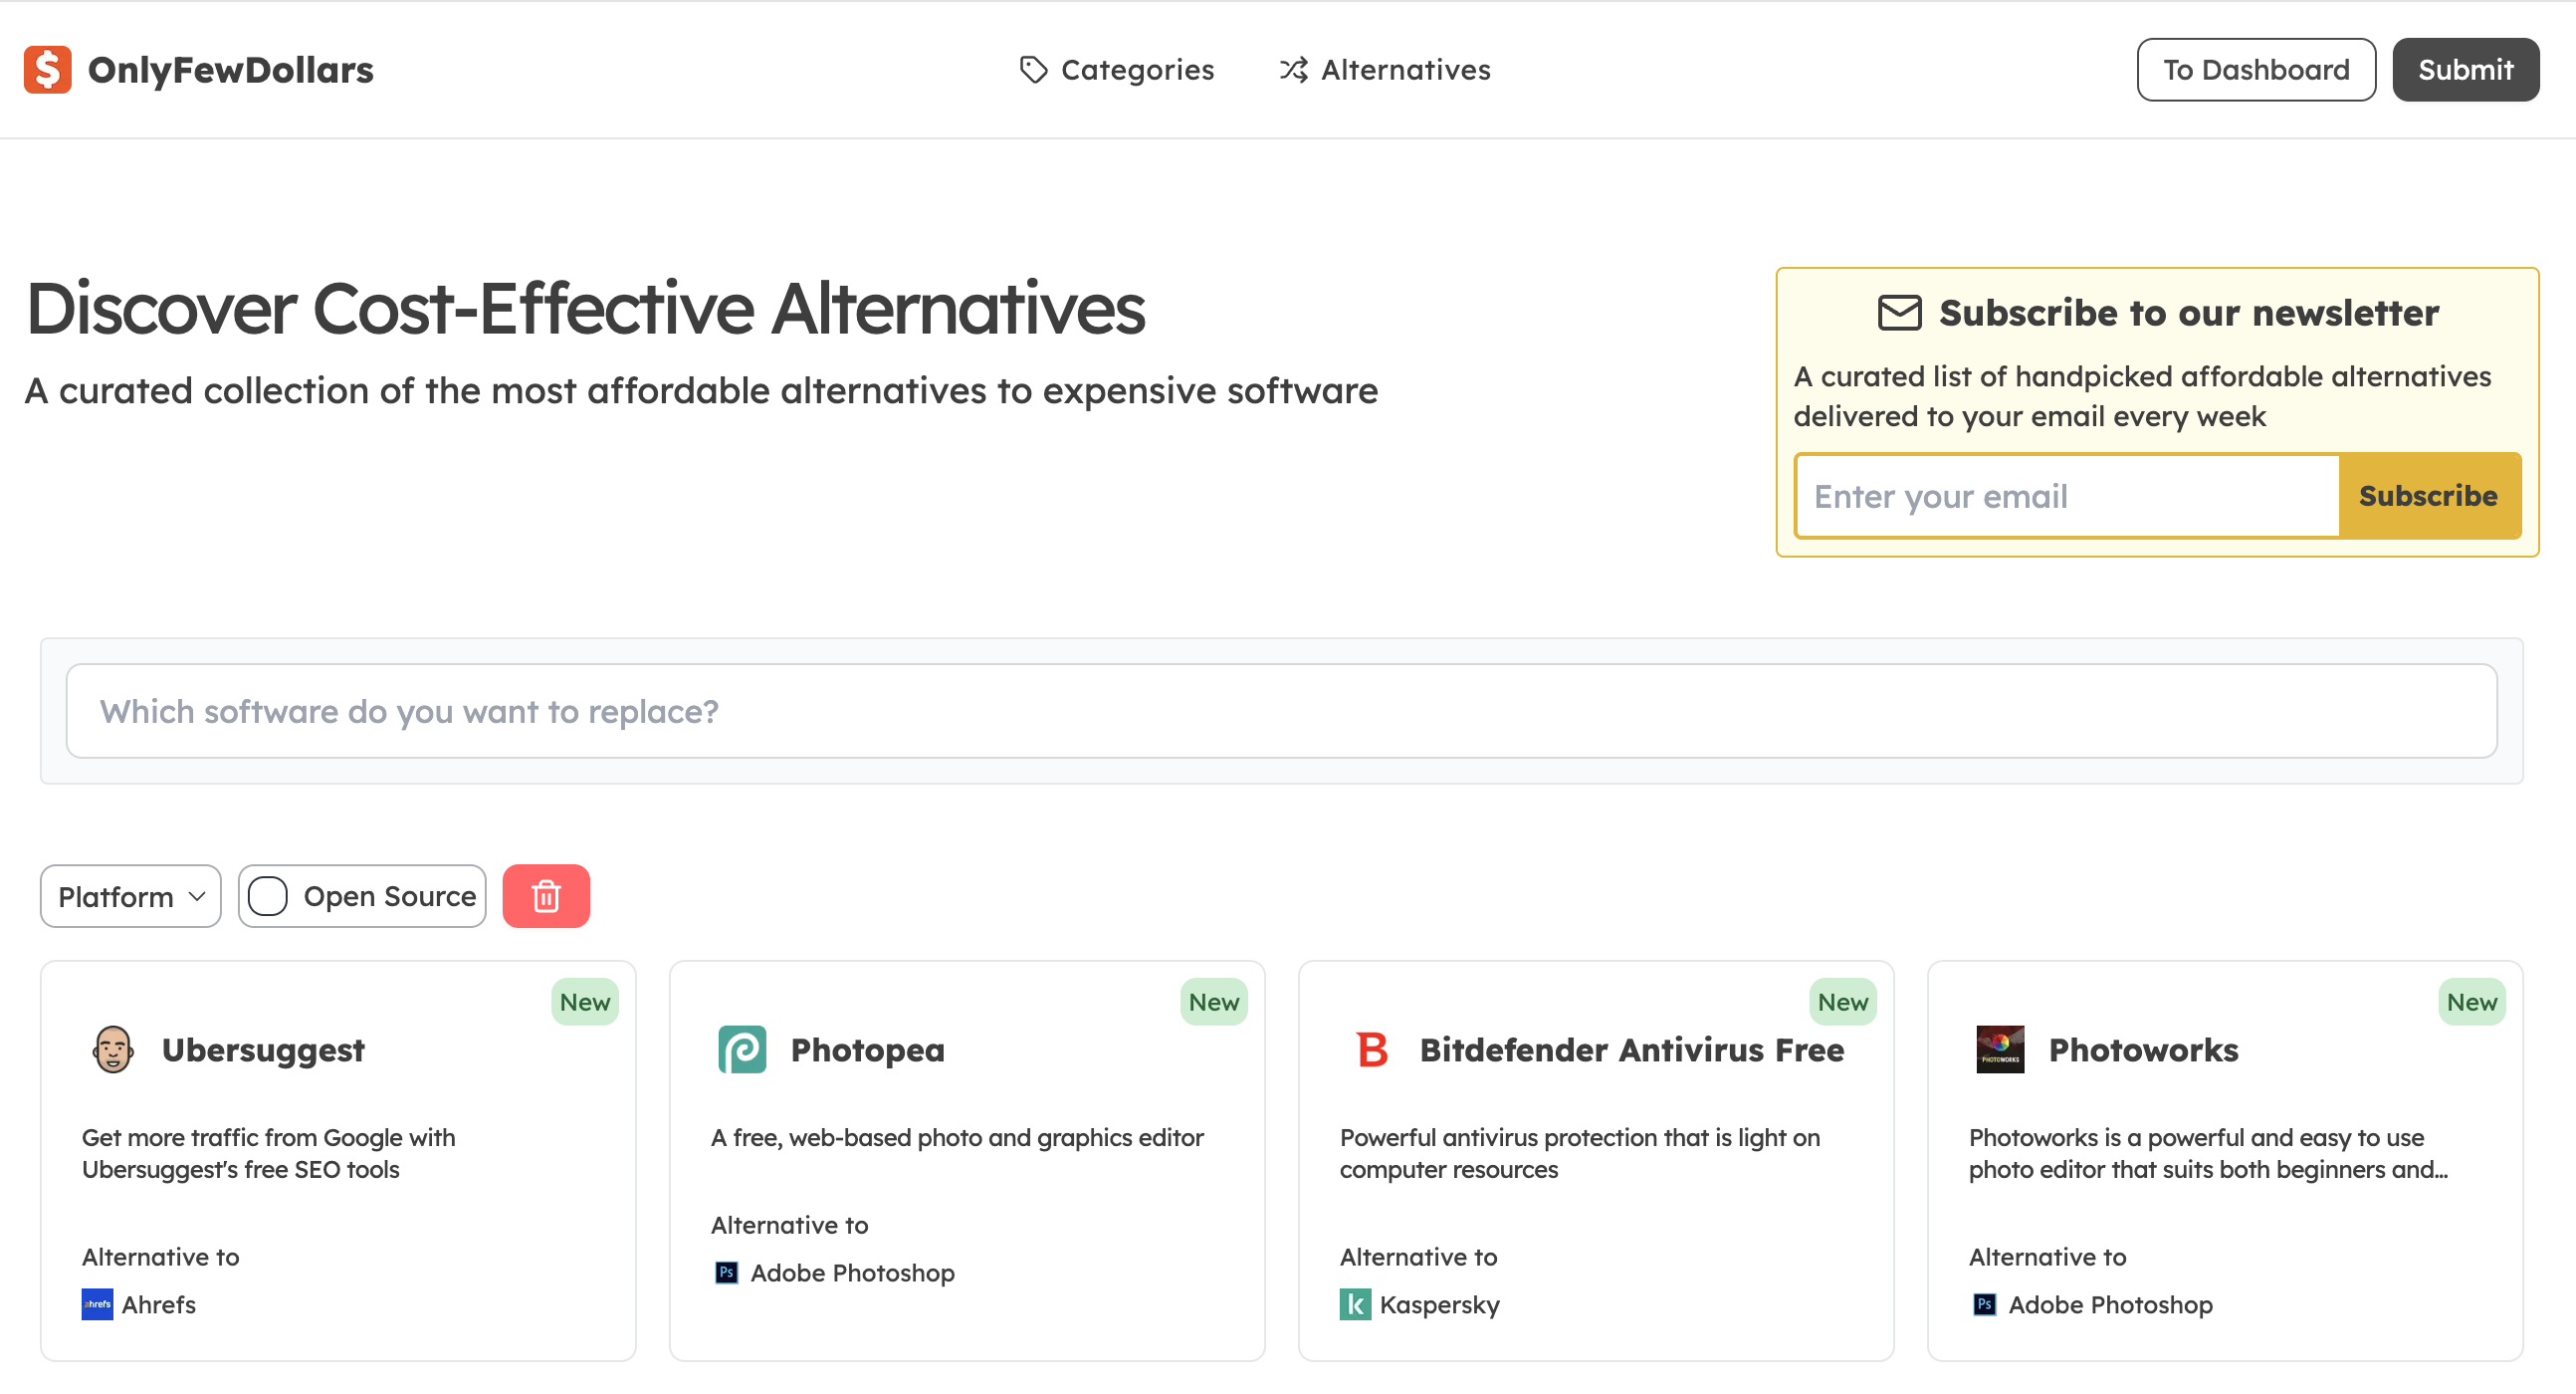The width and height of the screenshot is (2576, 1394).
Task: Open the Adobe Photoshop link under Photopea
Action: [x=851, y=1273]
